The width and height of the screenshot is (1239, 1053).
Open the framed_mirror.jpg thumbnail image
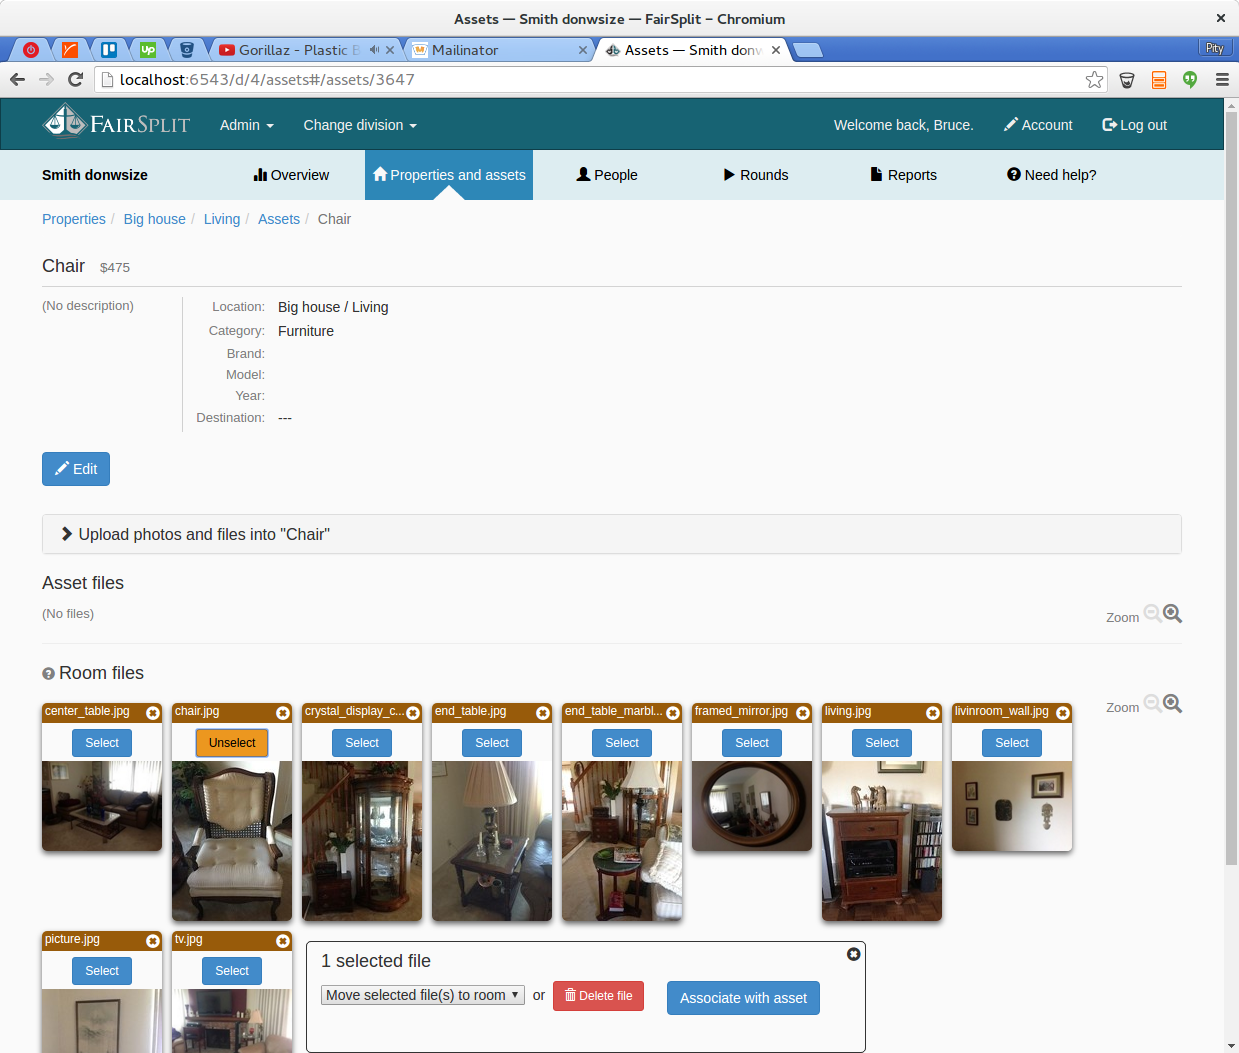(x=752, y=806)
